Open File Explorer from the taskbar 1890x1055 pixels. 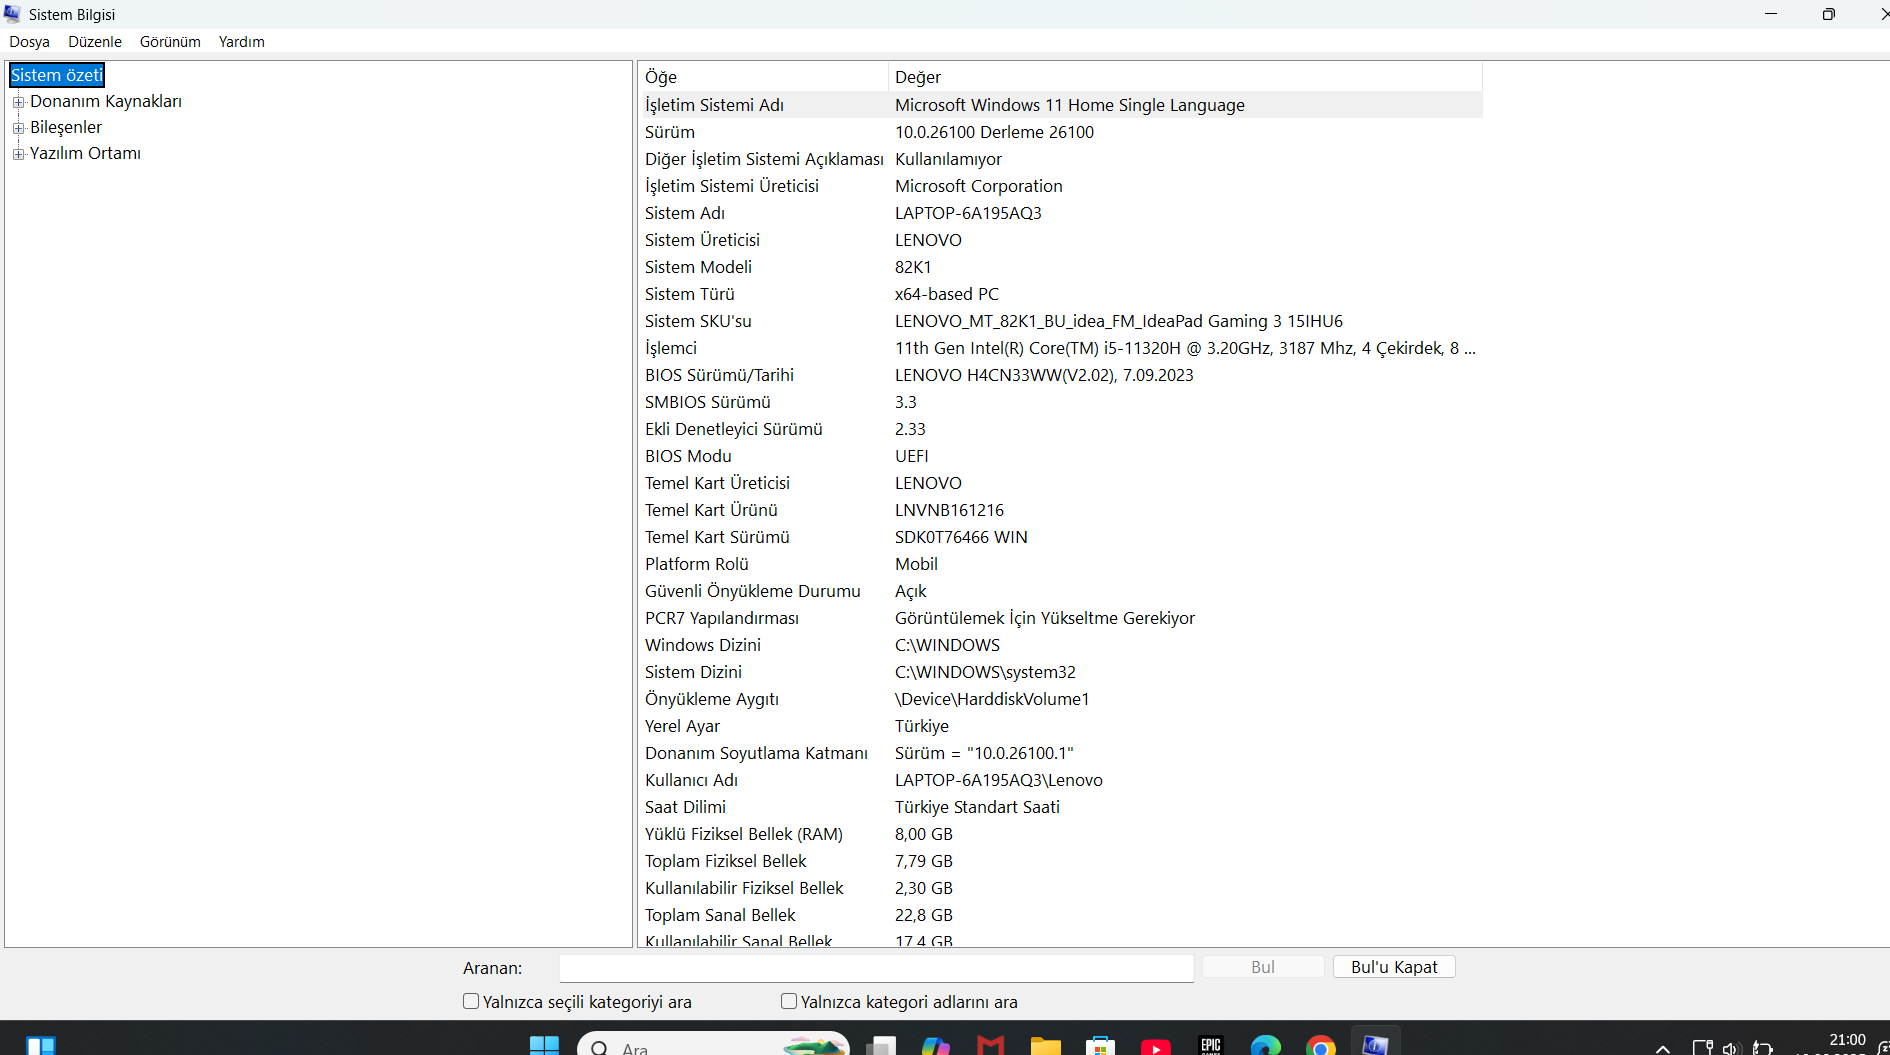[x=1045, y=1046]
